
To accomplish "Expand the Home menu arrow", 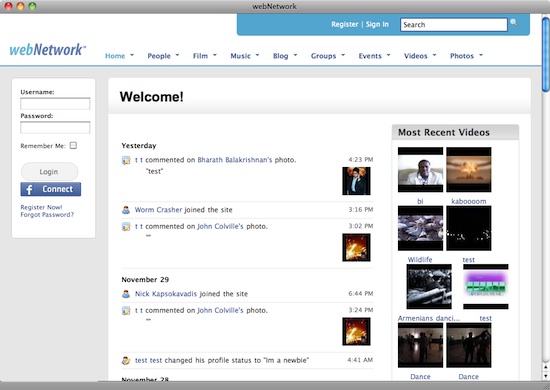I will (132, 55).
